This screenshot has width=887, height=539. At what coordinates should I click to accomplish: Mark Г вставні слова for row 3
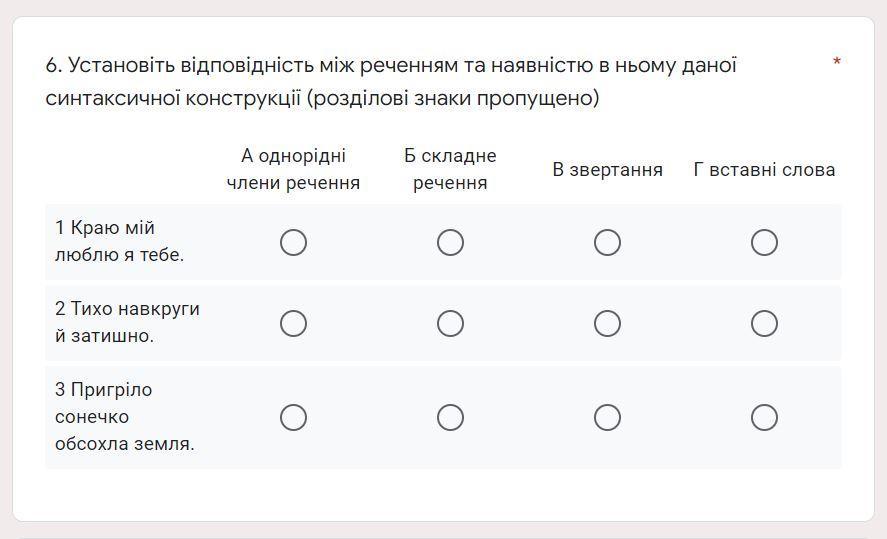(x=764, y=417)
